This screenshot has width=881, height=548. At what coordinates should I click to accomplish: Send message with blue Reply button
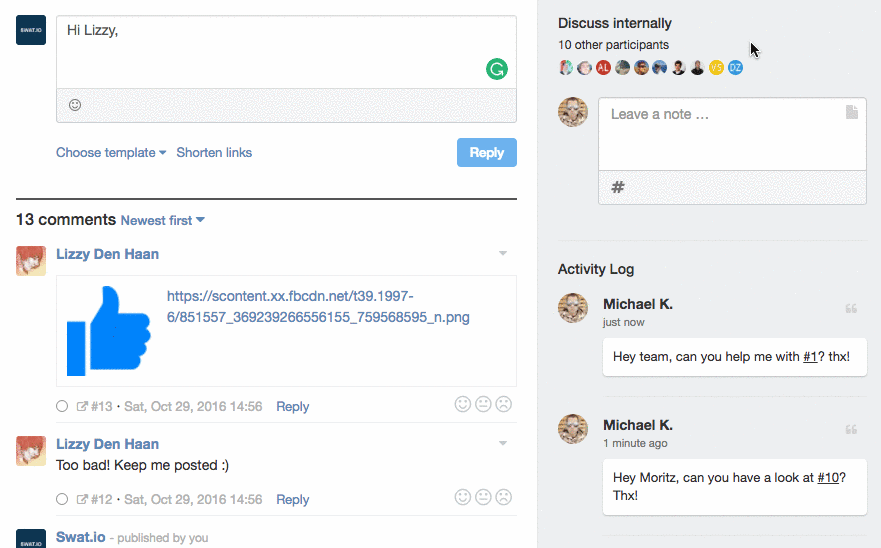pos(487,153)
